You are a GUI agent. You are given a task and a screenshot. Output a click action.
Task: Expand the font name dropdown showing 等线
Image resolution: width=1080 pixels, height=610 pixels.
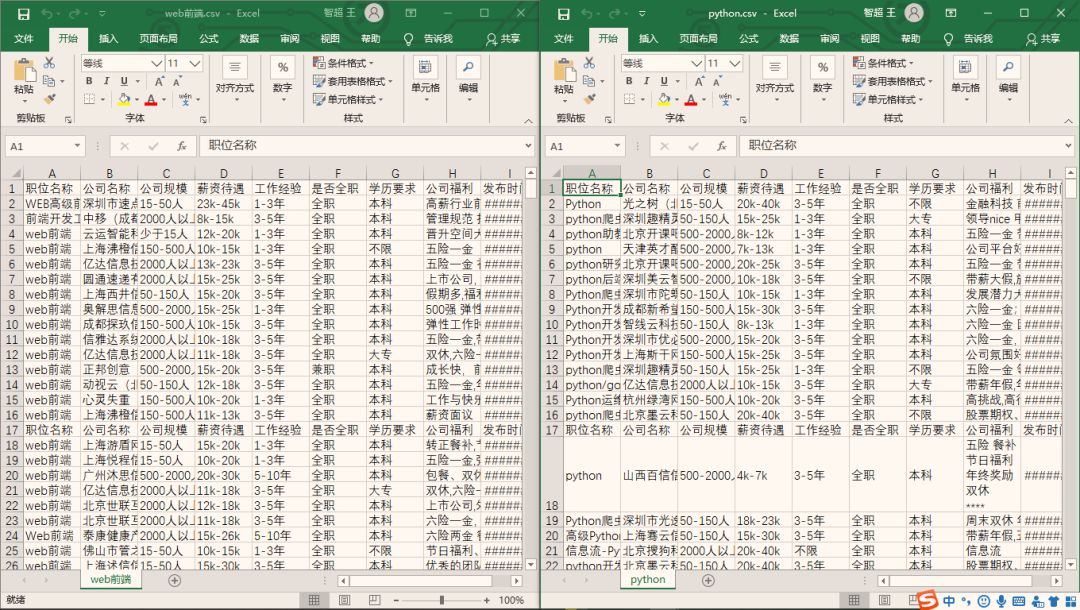tap(156, 63)
